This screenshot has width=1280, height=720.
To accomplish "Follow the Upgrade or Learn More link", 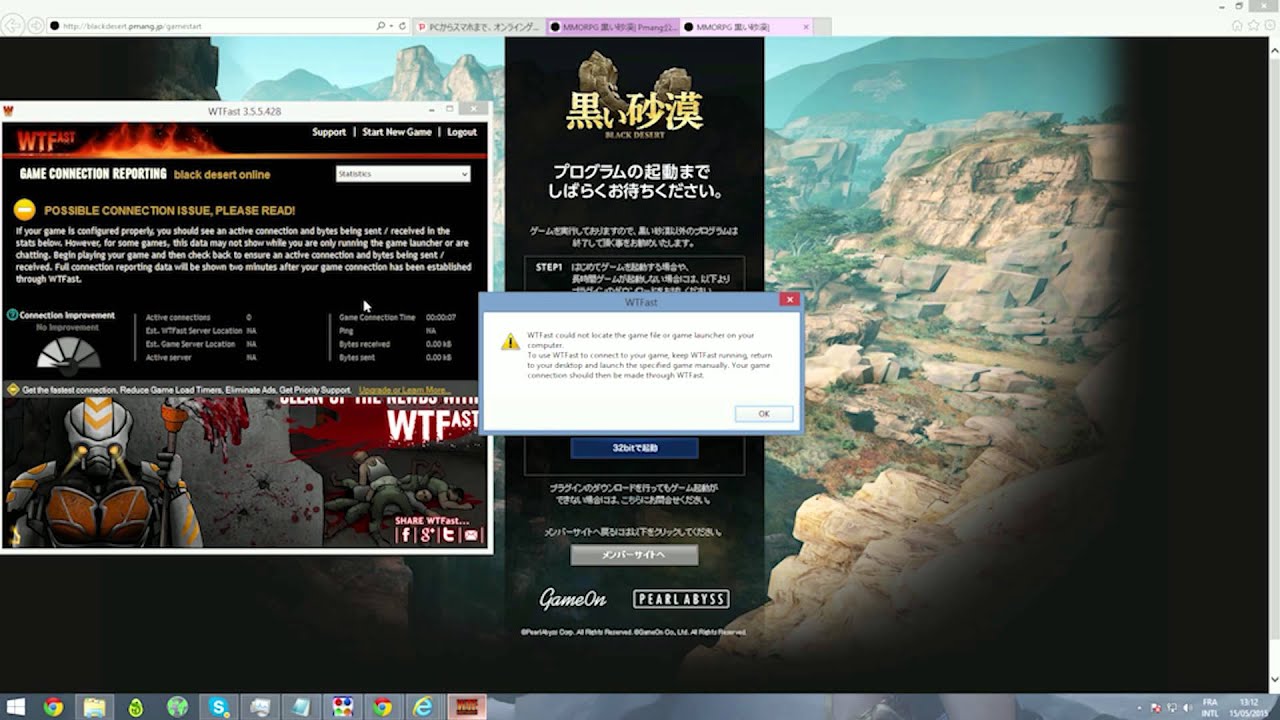I will click(403, 390).
